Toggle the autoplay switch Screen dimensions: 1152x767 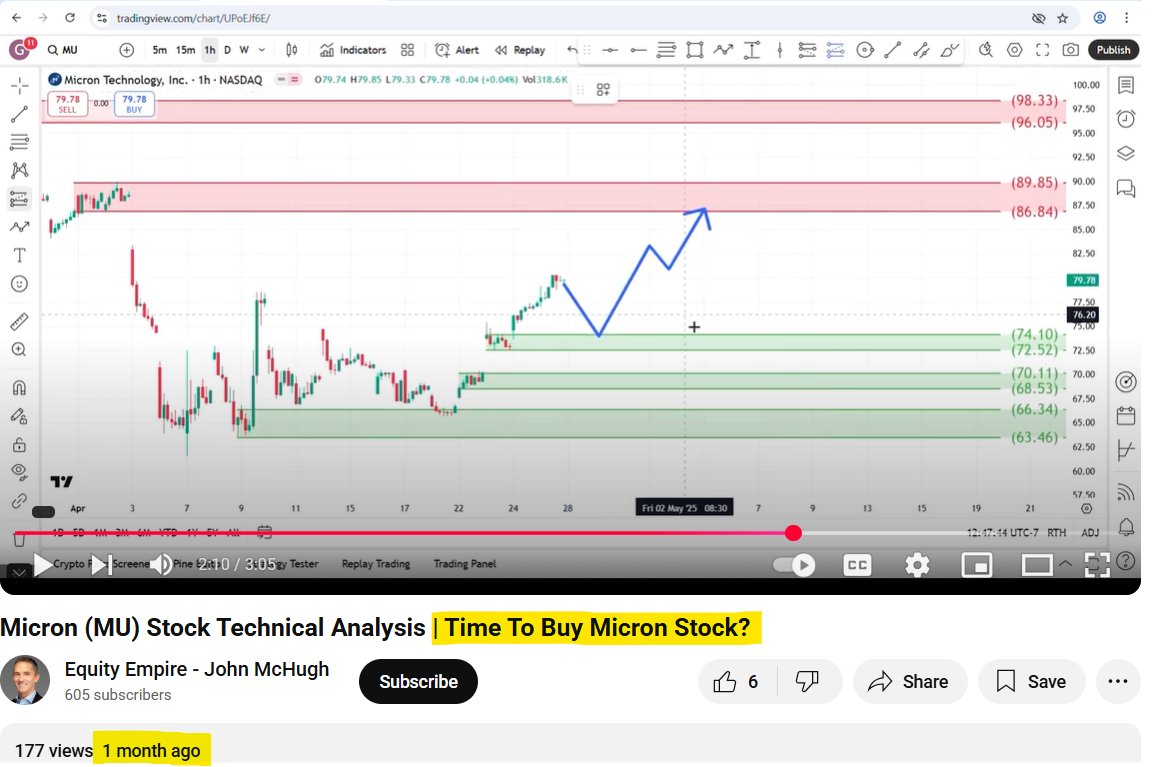pyautogui.click(x=794, y=564)
